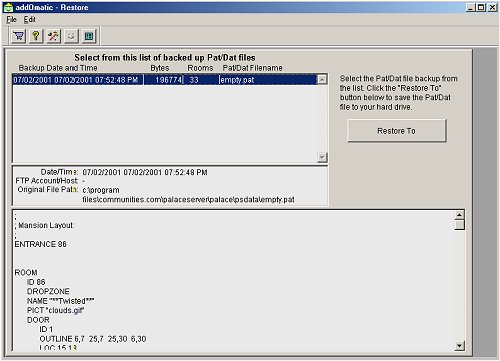Click the NAME "Twisted" line in preview

[60, 301]
